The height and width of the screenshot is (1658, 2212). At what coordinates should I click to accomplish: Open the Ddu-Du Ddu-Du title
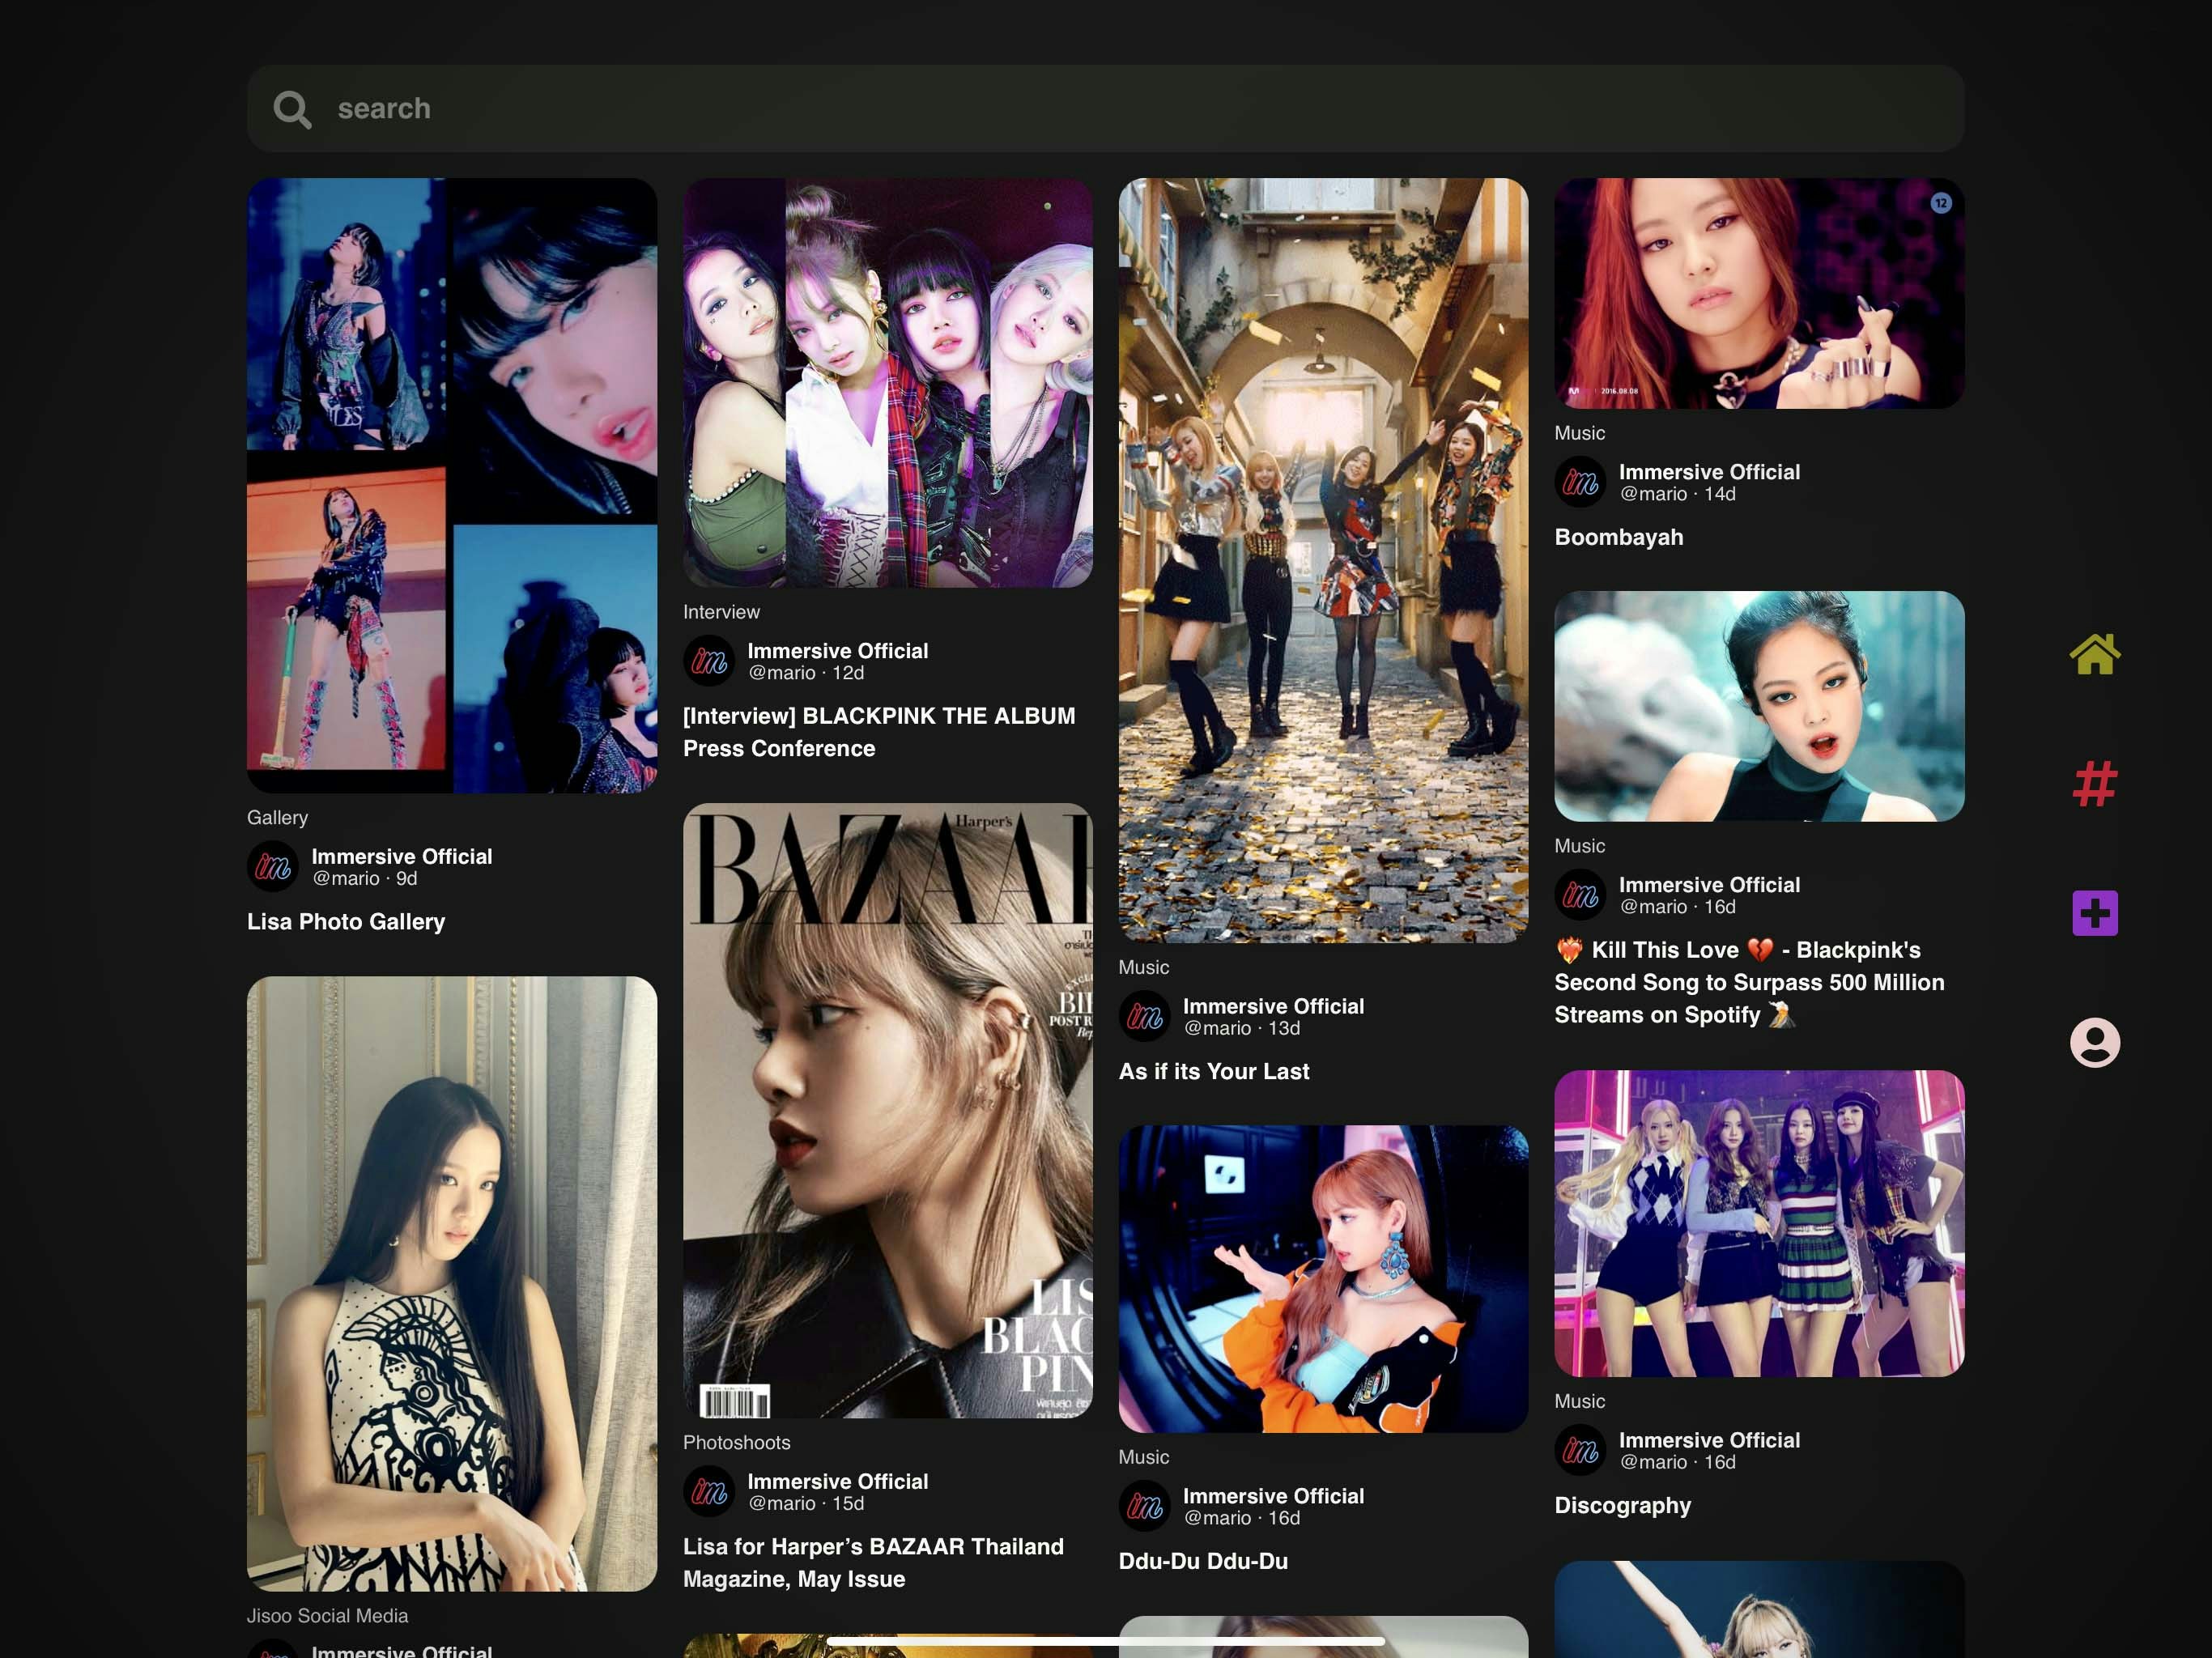[x=1203, y=1561]
